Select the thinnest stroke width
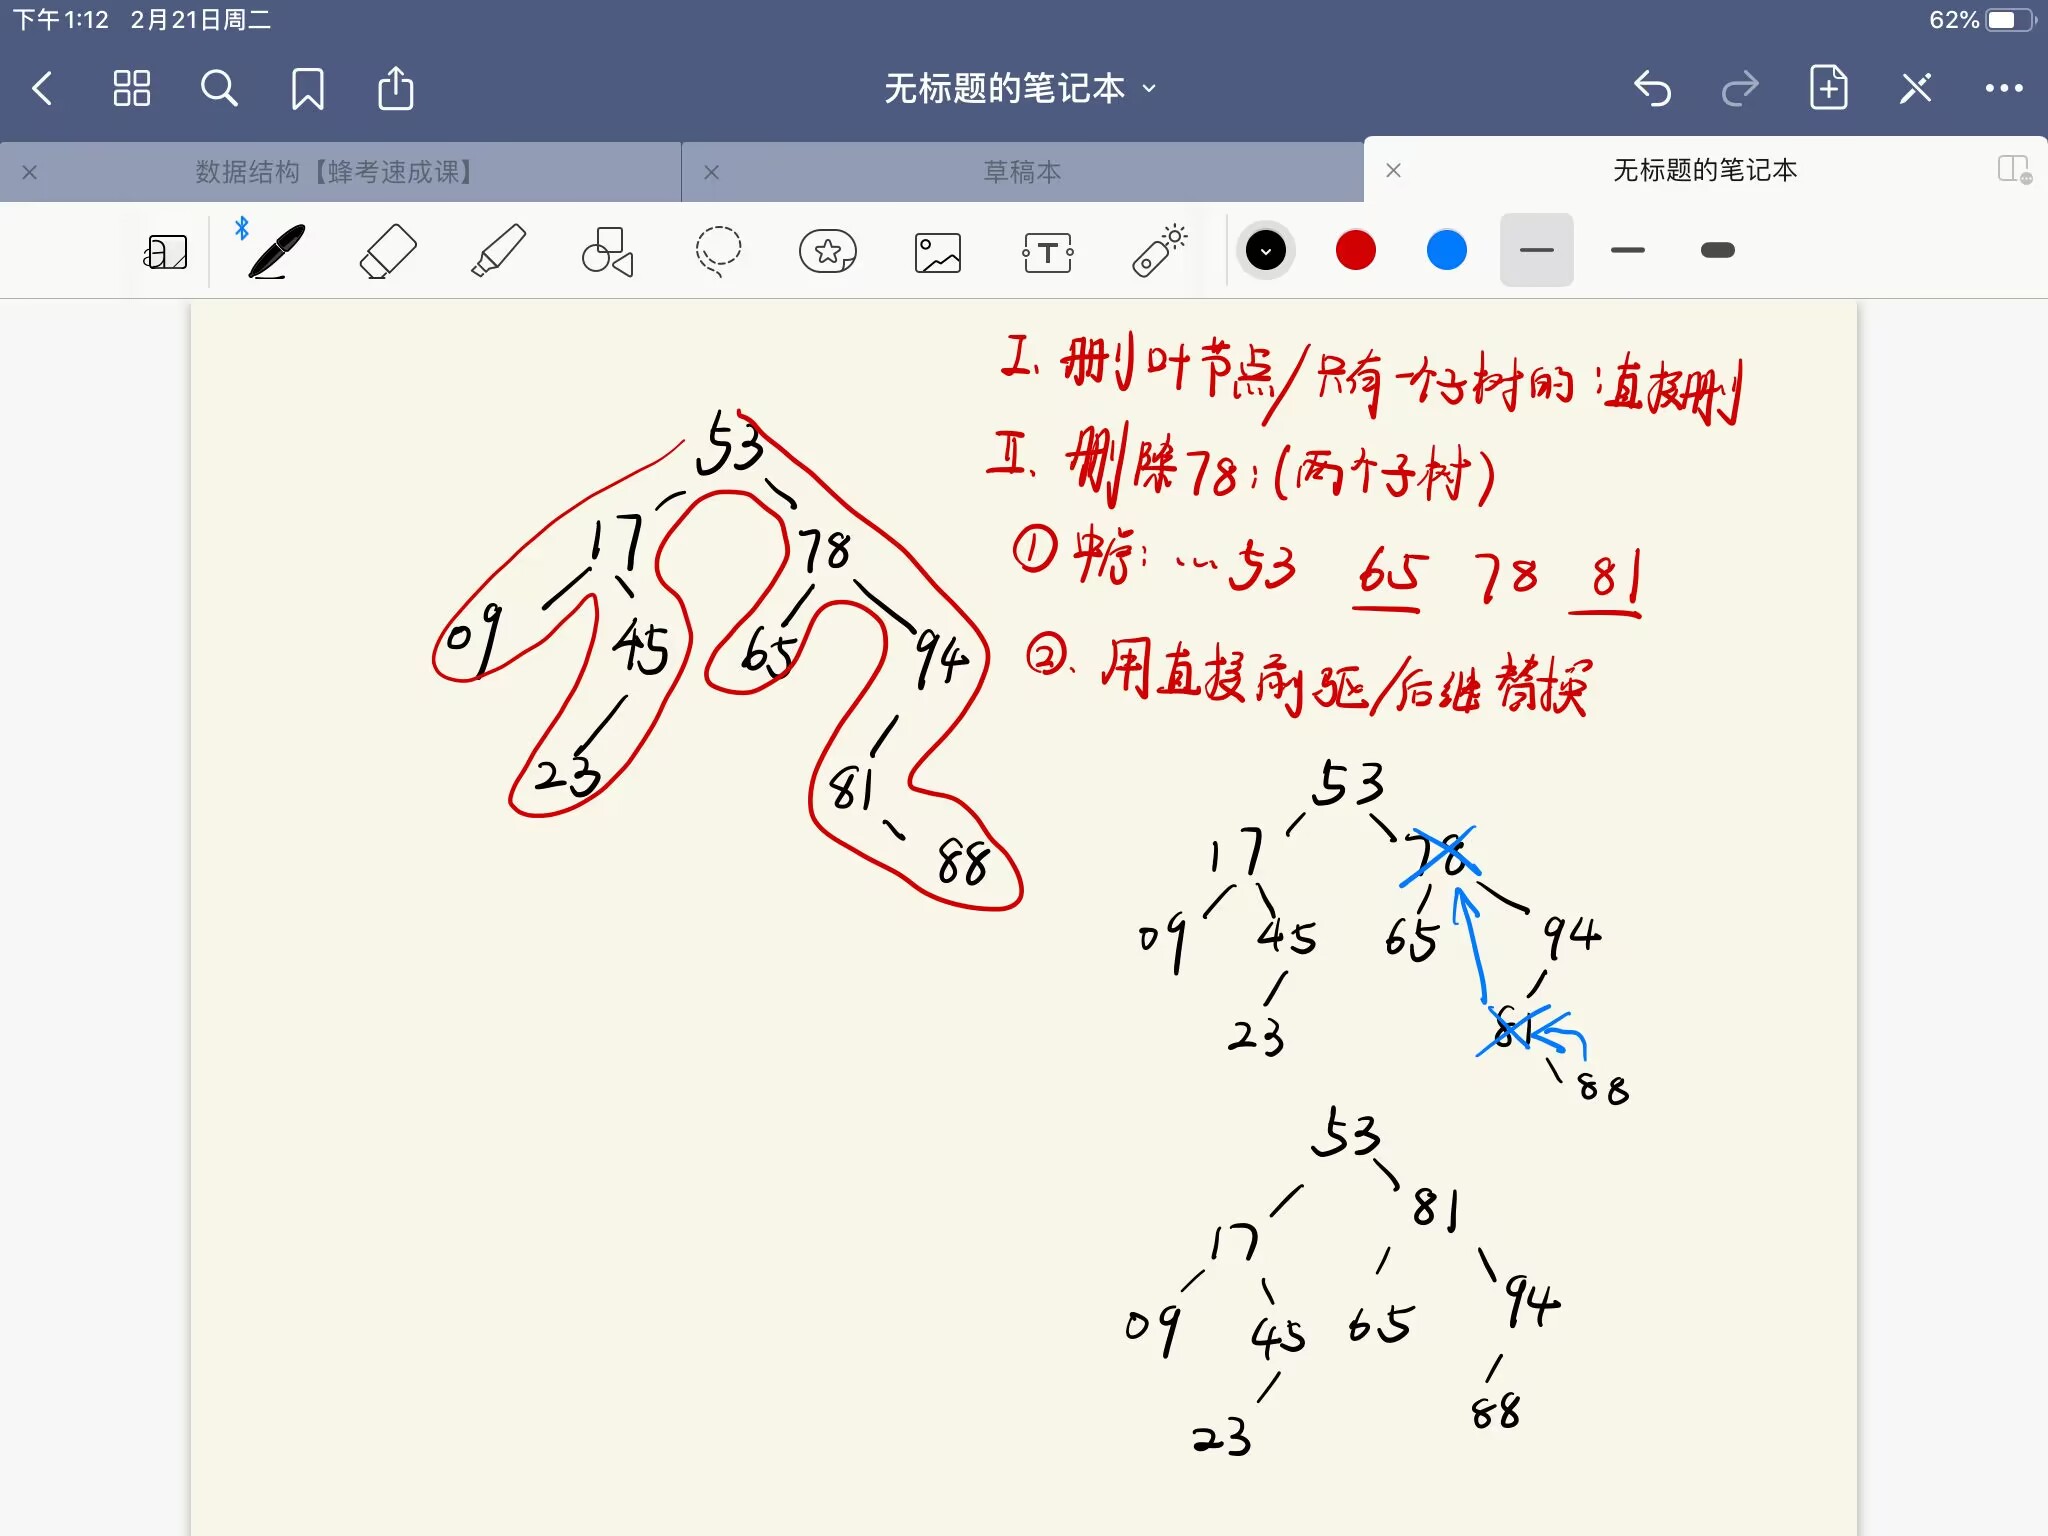This screenshot has width=2048, height=1536. pyautogui.click(x=1536, y=250)
